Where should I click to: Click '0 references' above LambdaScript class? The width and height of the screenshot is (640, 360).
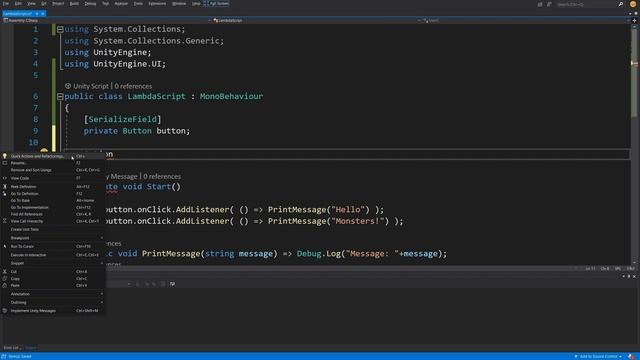coord(133,86)
